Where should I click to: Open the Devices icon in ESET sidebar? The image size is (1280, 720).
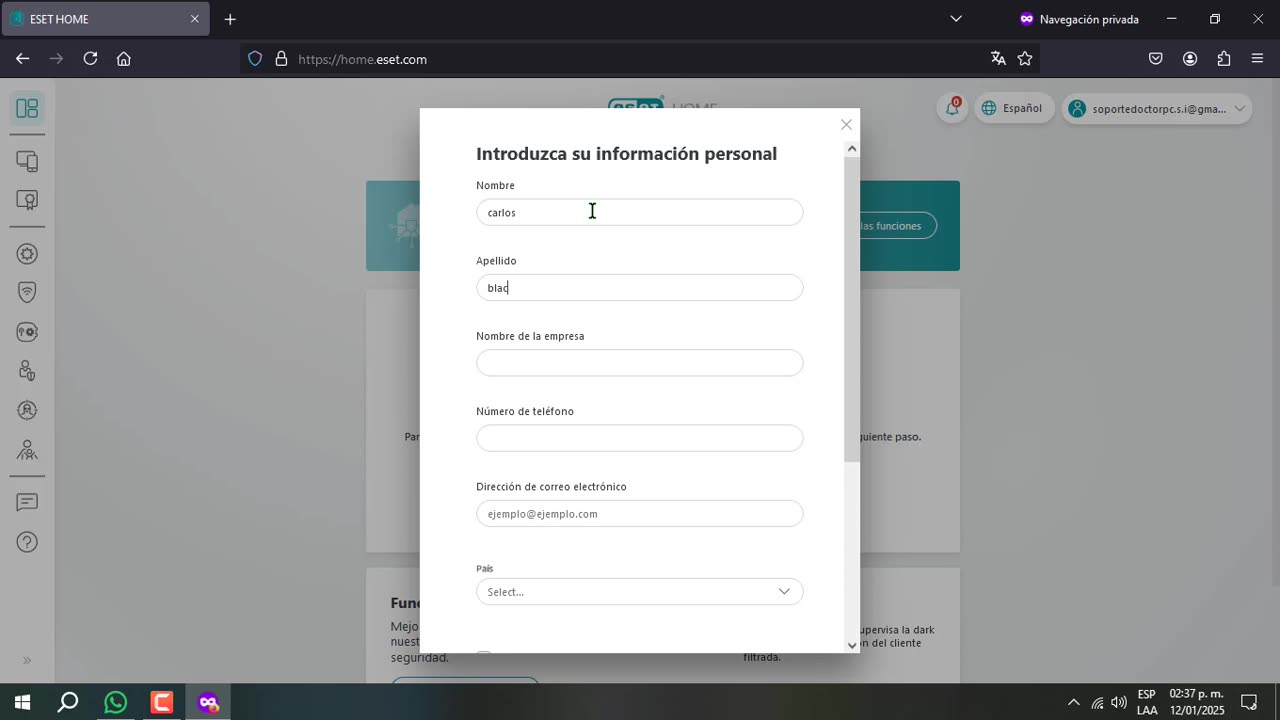coord(27,160)
